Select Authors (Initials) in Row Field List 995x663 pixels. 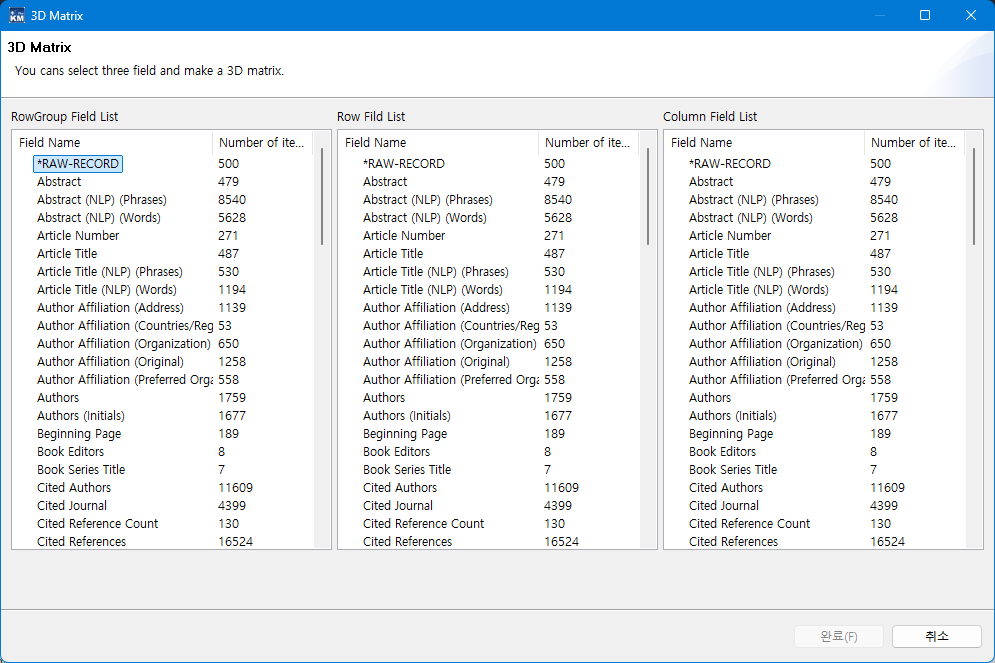click(x=407, y=416)
